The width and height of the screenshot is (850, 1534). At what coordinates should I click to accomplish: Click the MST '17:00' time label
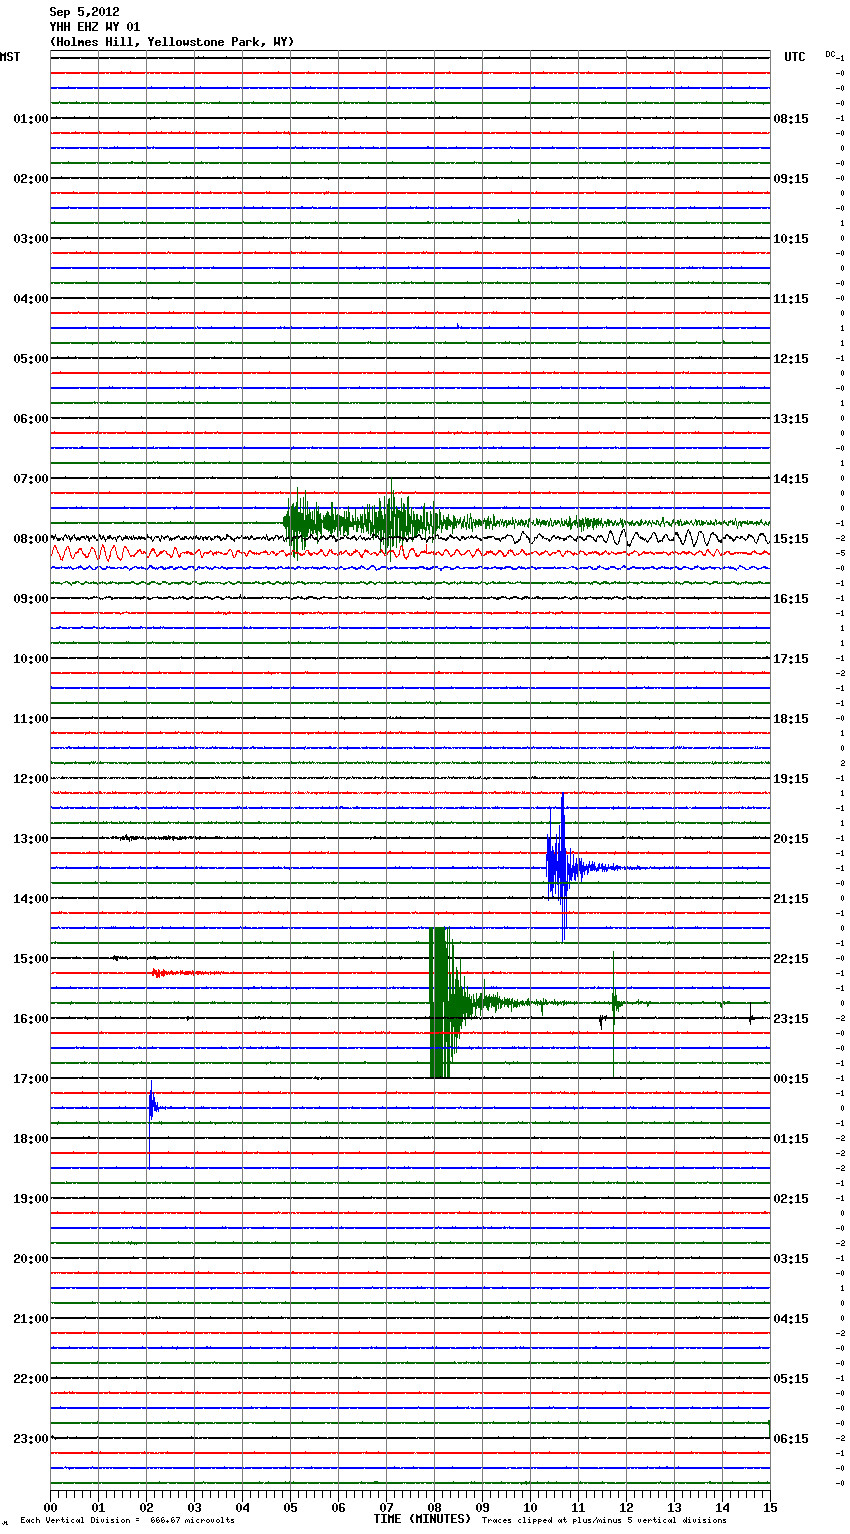[31, 1079]
